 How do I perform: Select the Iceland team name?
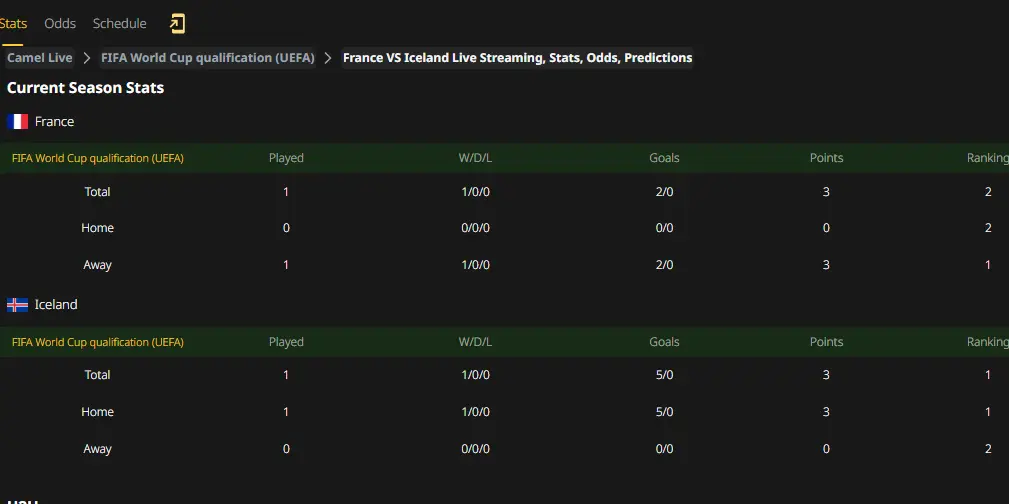(56, 304)
